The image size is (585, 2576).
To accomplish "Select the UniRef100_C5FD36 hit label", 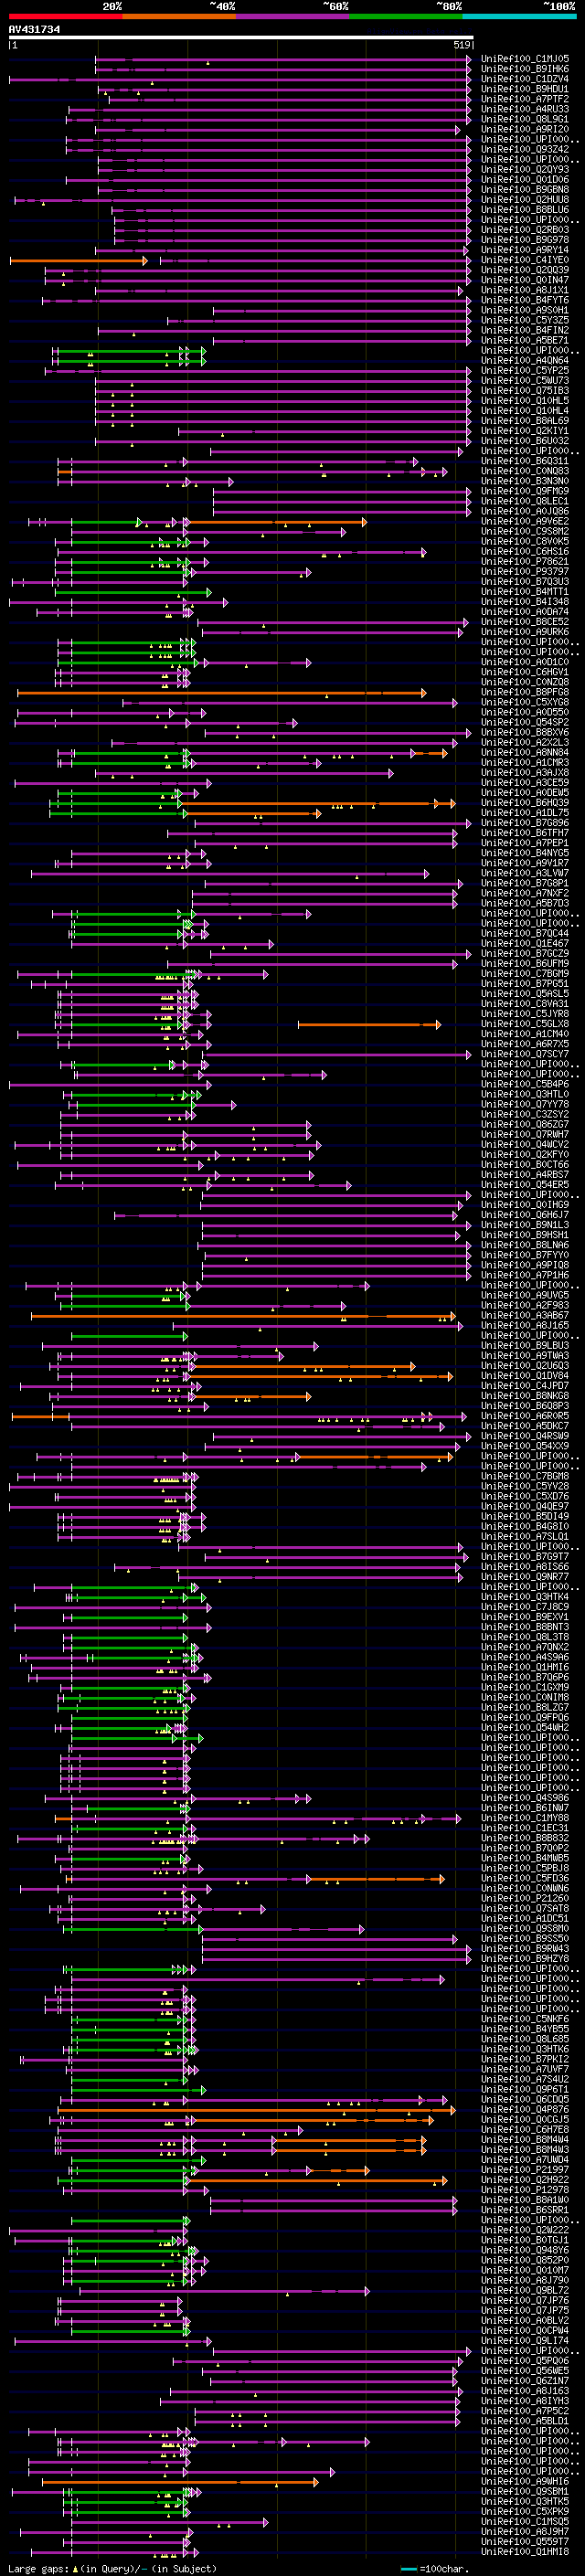I will coord(525,1878).
